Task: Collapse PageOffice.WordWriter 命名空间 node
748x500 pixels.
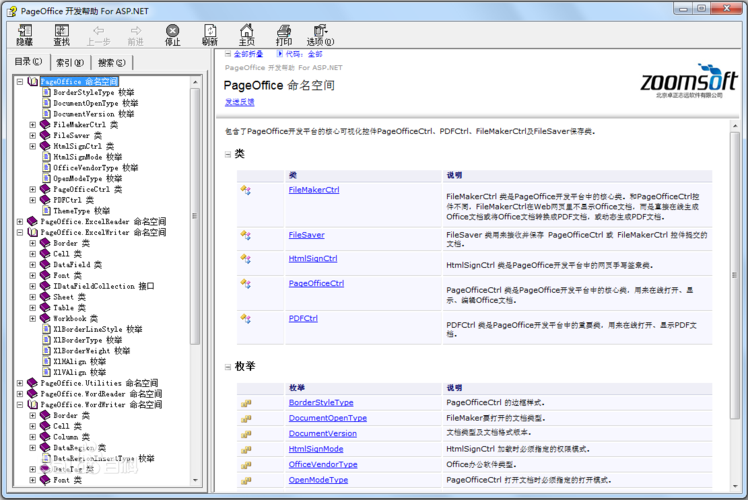Action: (x=20, y=405)
